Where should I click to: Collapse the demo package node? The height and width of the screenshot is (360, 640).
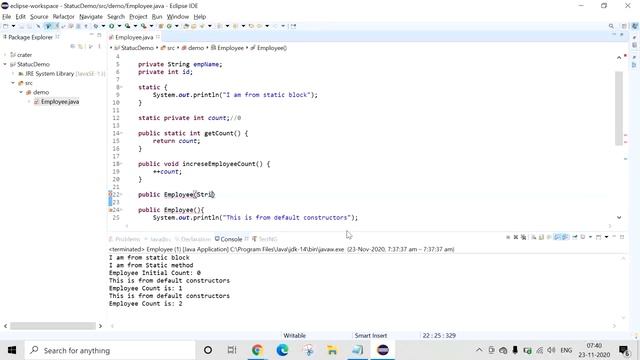coord(21,93)
